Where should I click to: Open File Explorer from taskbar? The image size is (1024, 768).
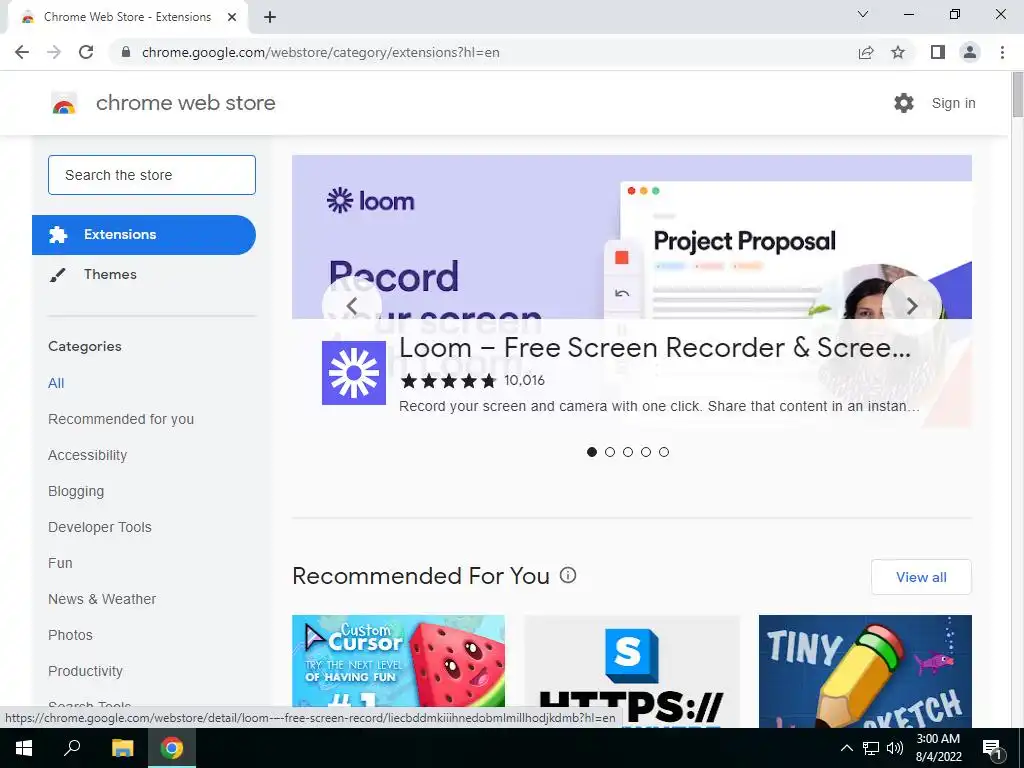pyautogui.click(x=122, y=748)
